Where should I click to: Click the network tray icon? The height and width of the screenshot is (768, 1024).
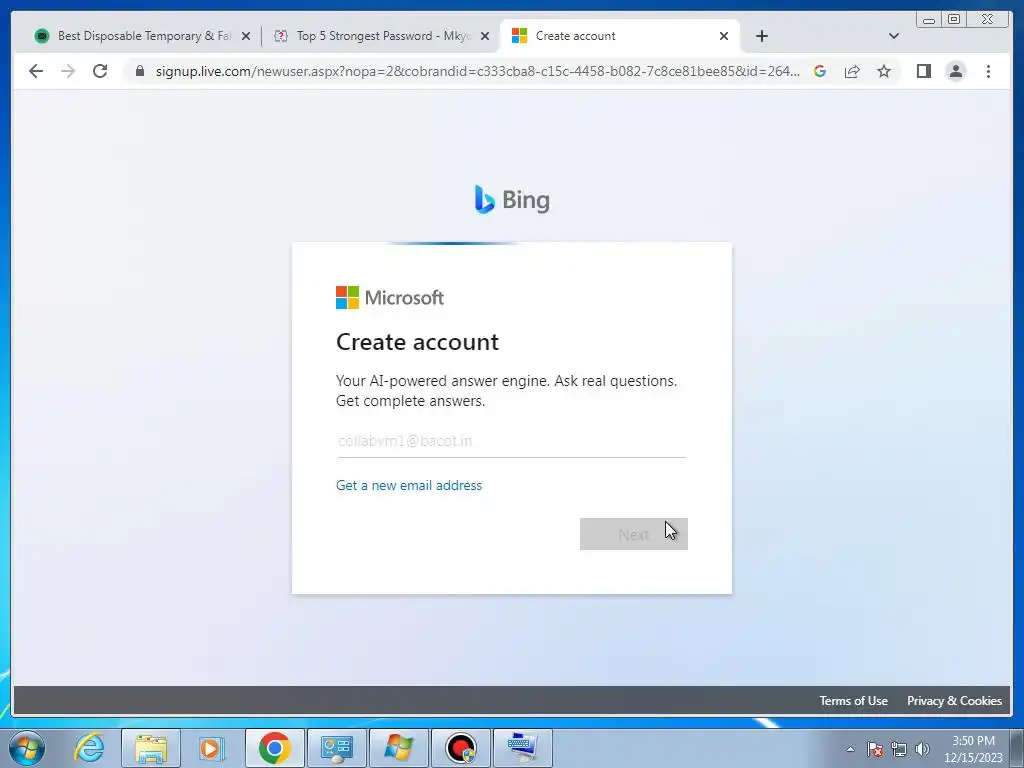899,749
